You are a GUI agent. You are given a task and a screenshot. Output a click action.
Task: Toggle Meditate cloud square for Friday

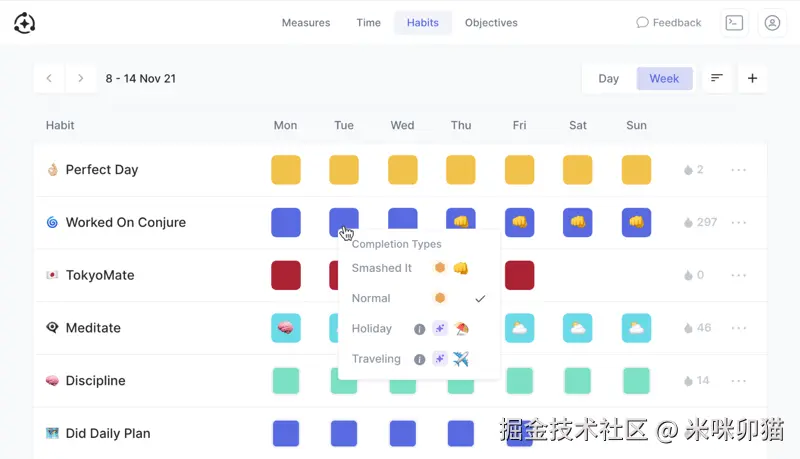click(x=519, y=328)
